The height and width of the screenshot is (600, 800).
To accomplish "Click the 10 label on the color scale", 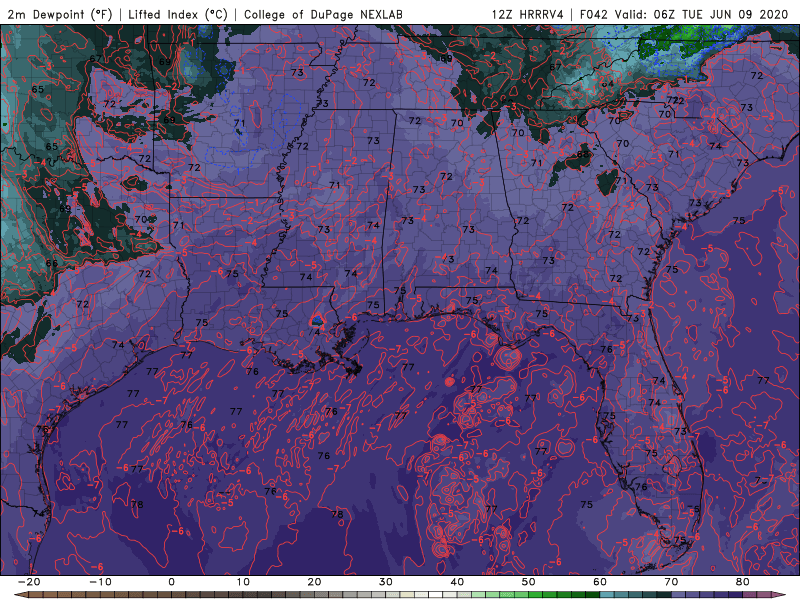I will coord(243,582).
